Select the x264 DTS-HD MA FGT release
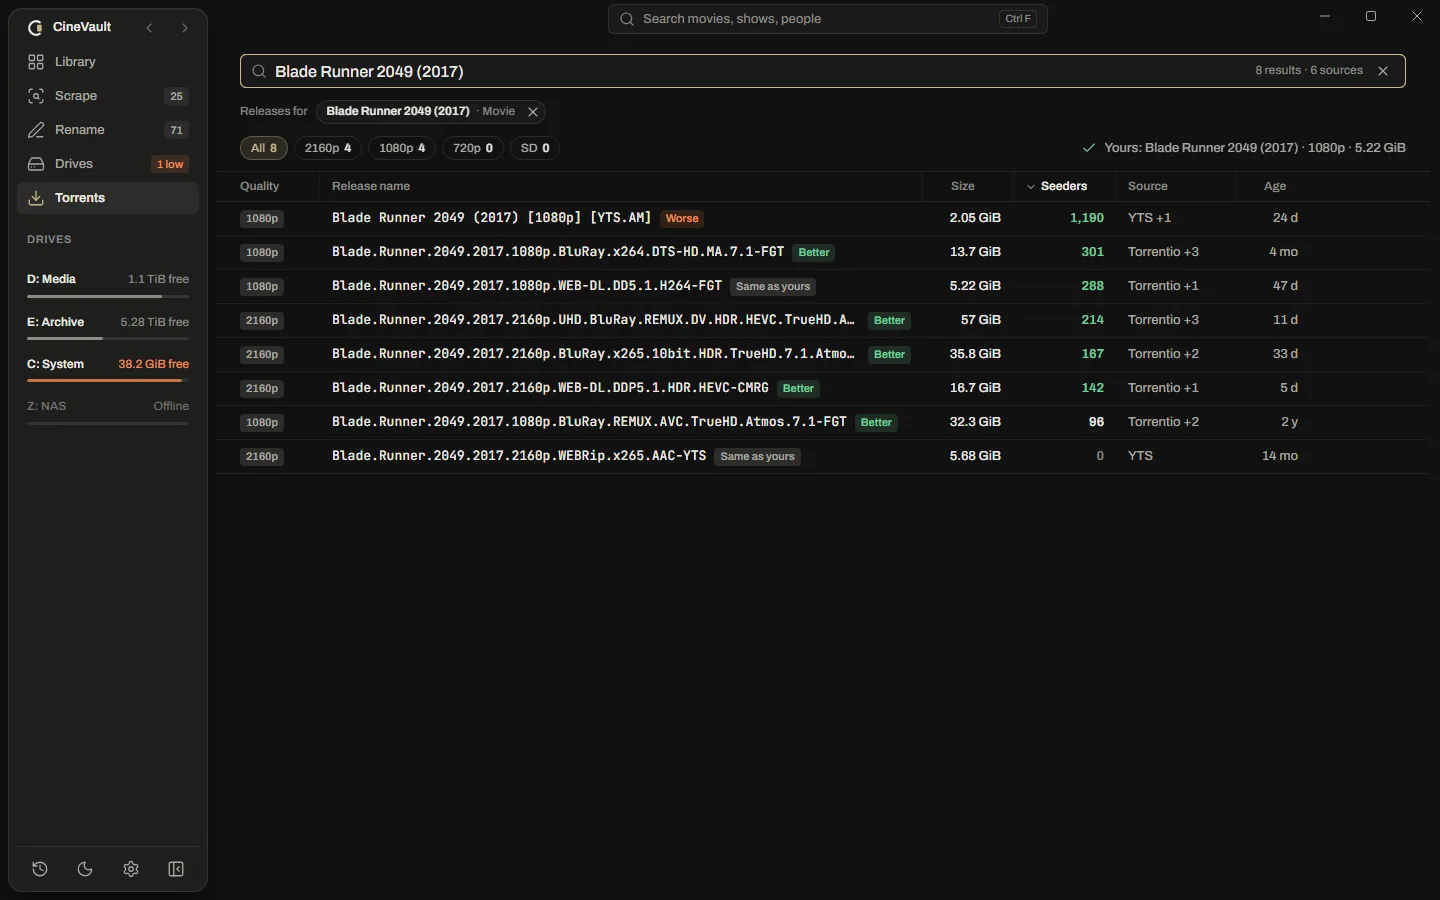Screen dimensions: 1440x900 (822, 252)
